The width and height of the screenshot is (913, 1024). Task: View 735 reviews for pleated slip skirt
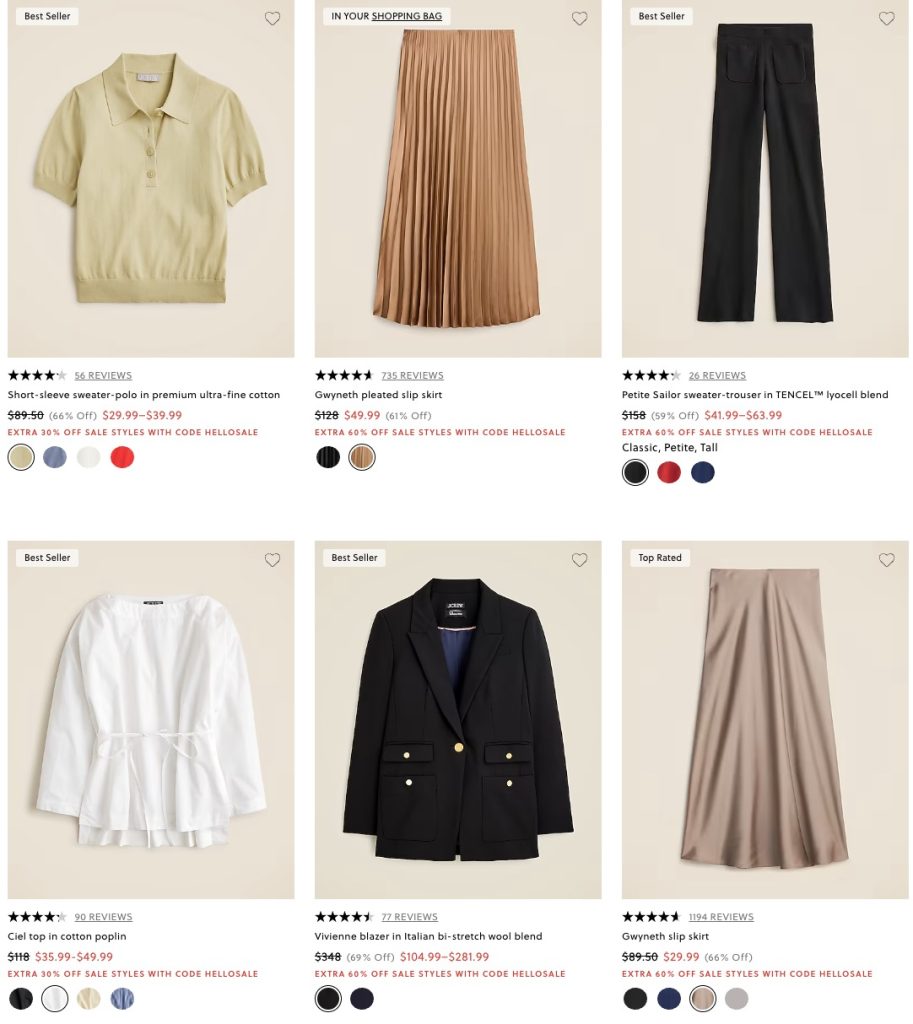coord(412,376)
